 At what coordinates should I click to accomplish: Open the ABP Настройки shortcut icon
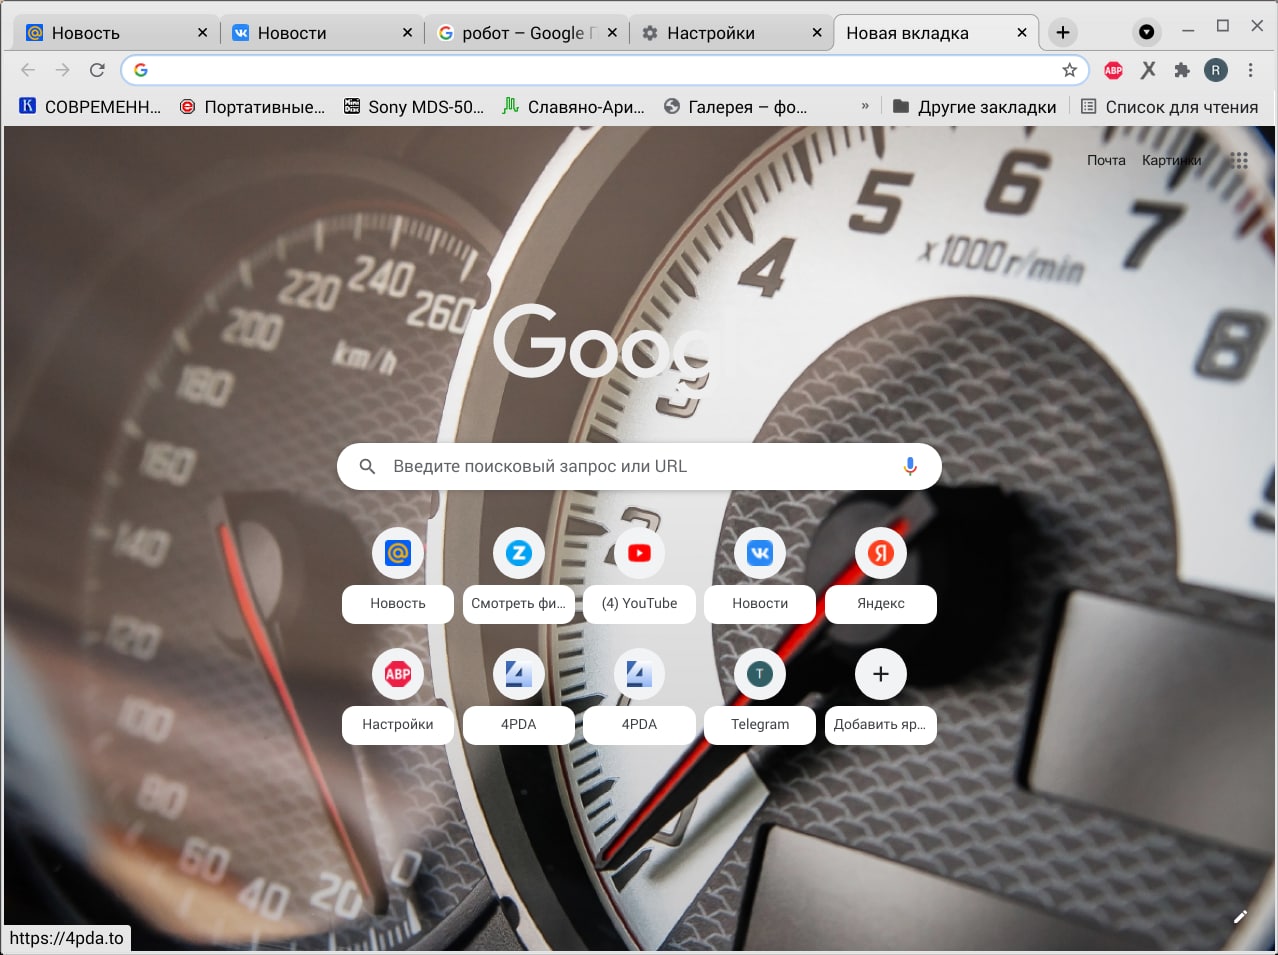click(398, 674)
